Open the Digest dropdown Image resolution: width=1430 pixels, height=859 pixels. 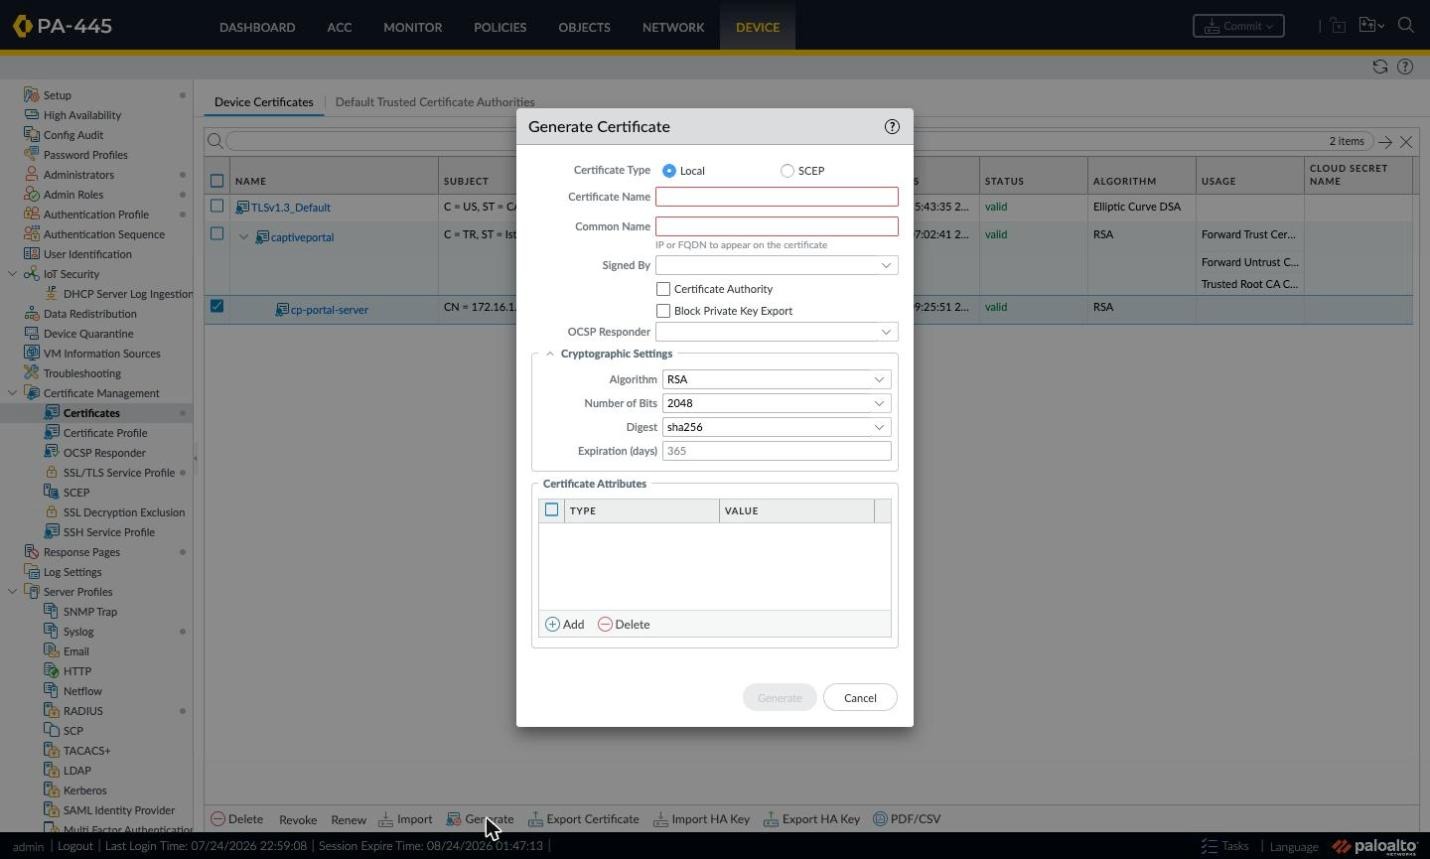[879, 427]
